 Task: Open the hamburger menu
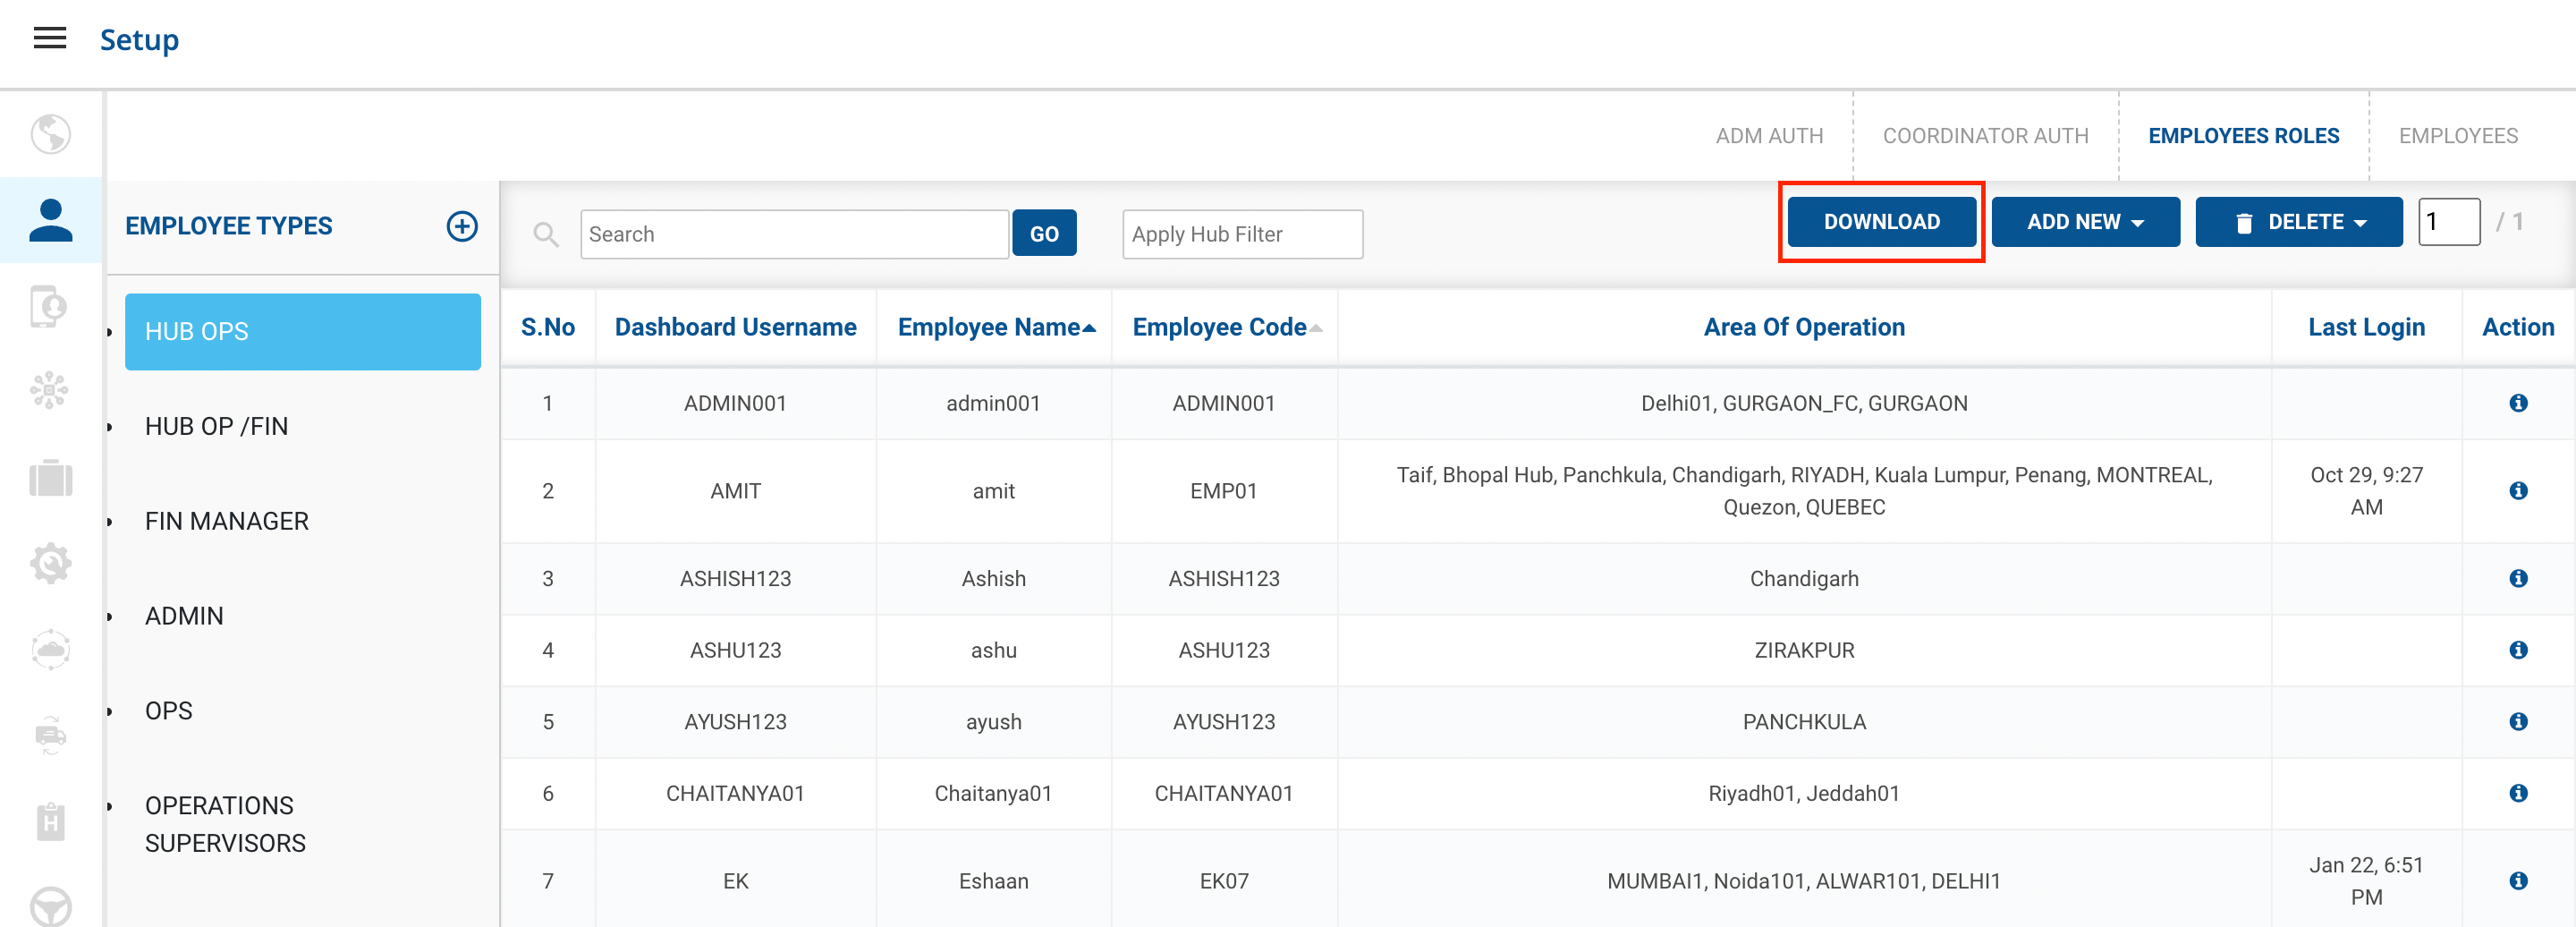[x=49, y=38]
